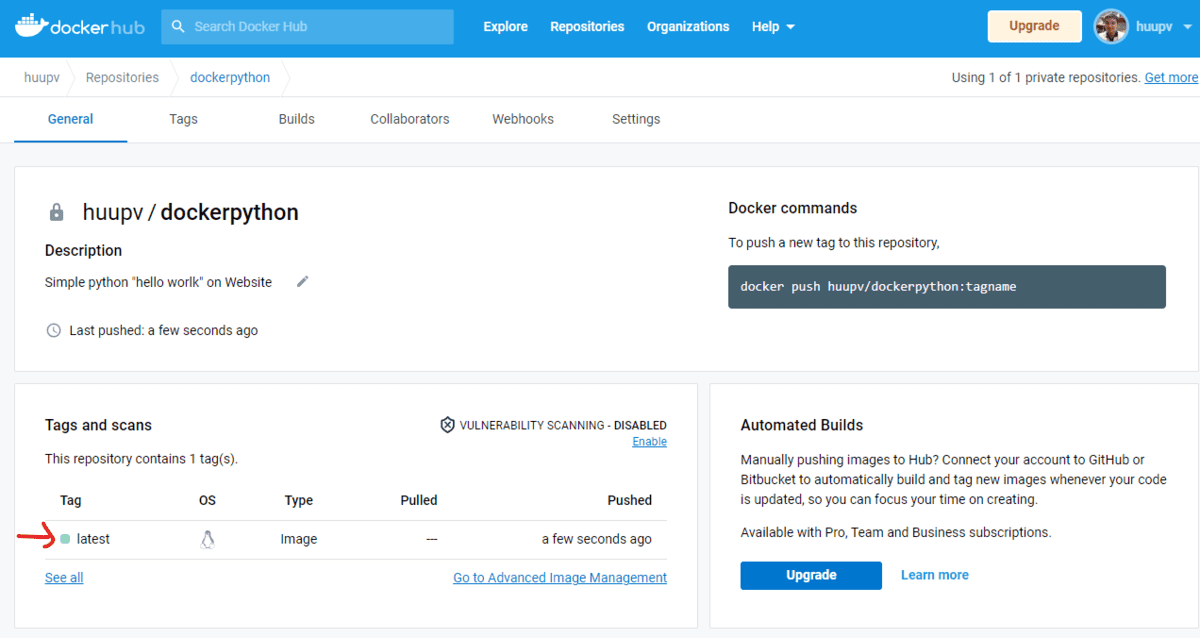This screenshot has width=1200, height=638.
Task: Click the private lock icon beside the repository name
Action: pyautogui.click(x=55, y=211)
